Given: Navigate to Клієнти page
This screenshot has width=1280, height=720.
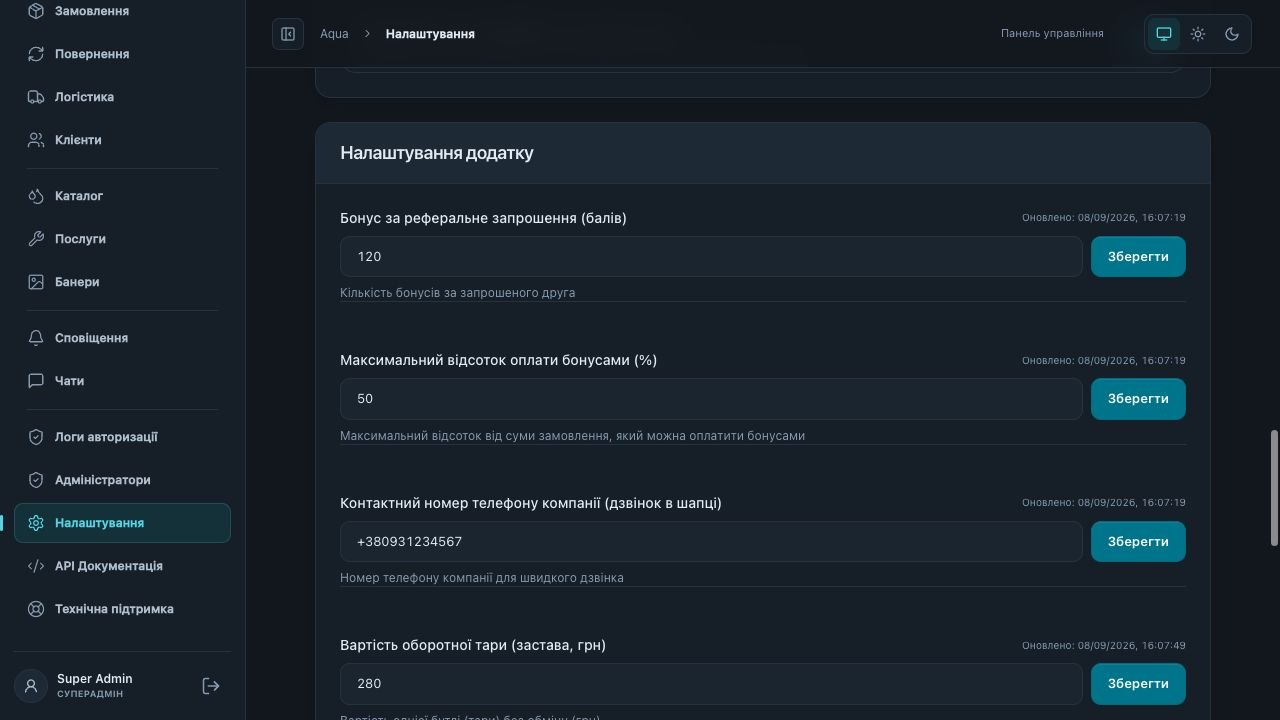Looking at the screenshot, I should [x=122, y=140].
